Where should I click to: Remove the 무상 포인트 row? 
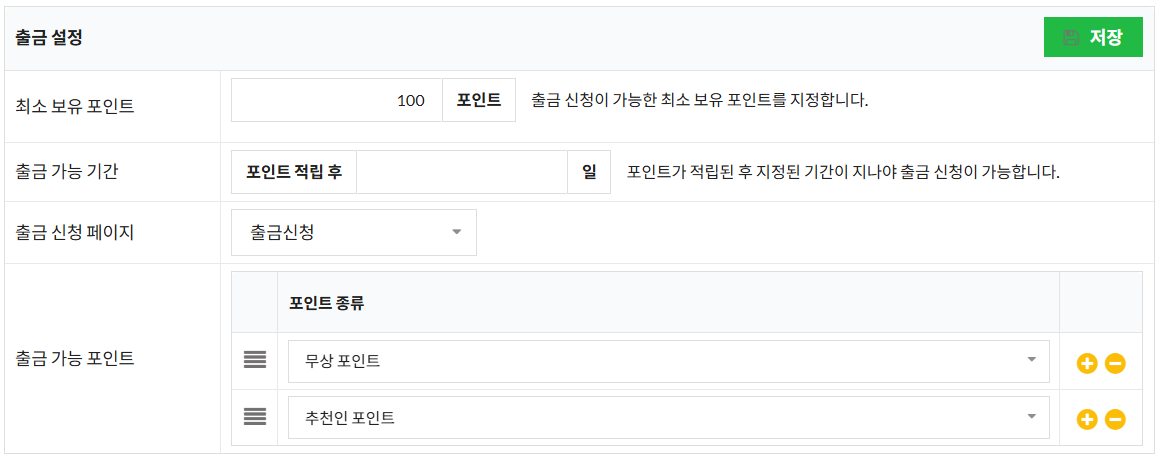(x=1115, y=364)
